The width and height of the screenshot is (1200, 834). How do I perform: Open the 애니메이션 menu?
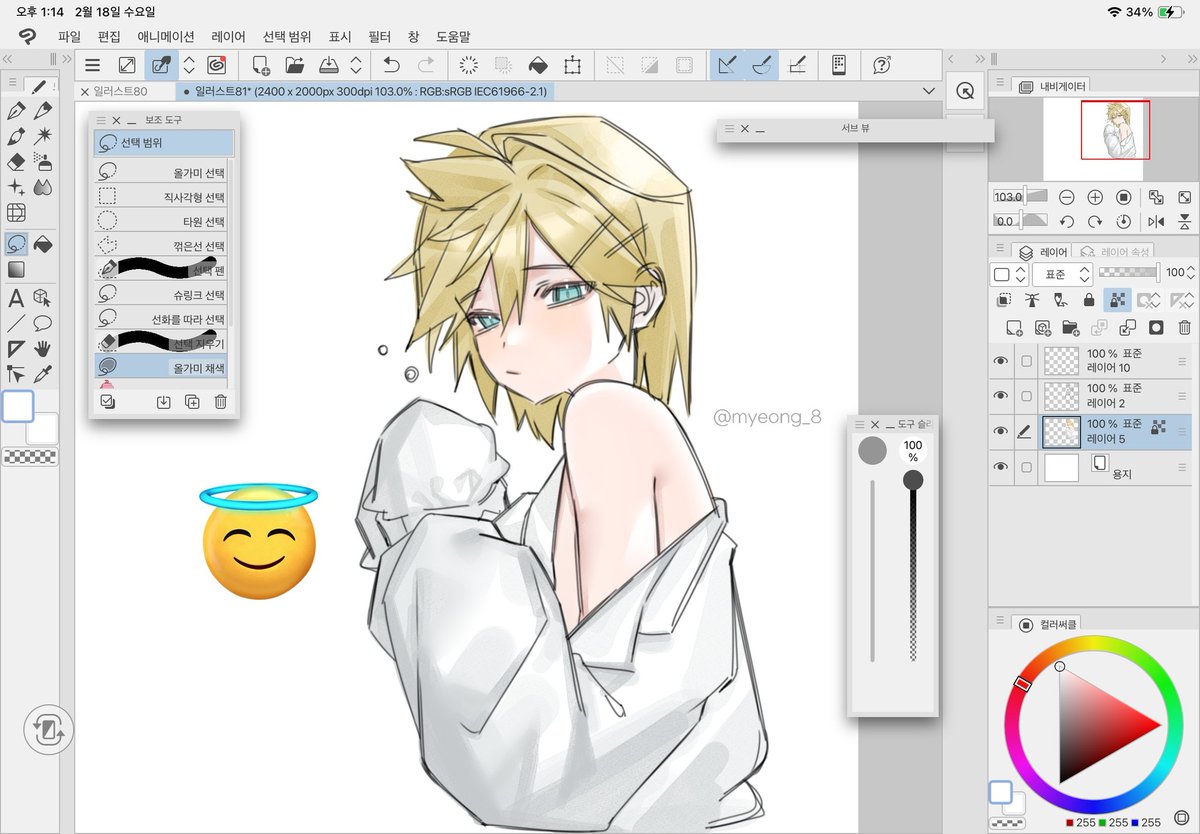point(167,36)
